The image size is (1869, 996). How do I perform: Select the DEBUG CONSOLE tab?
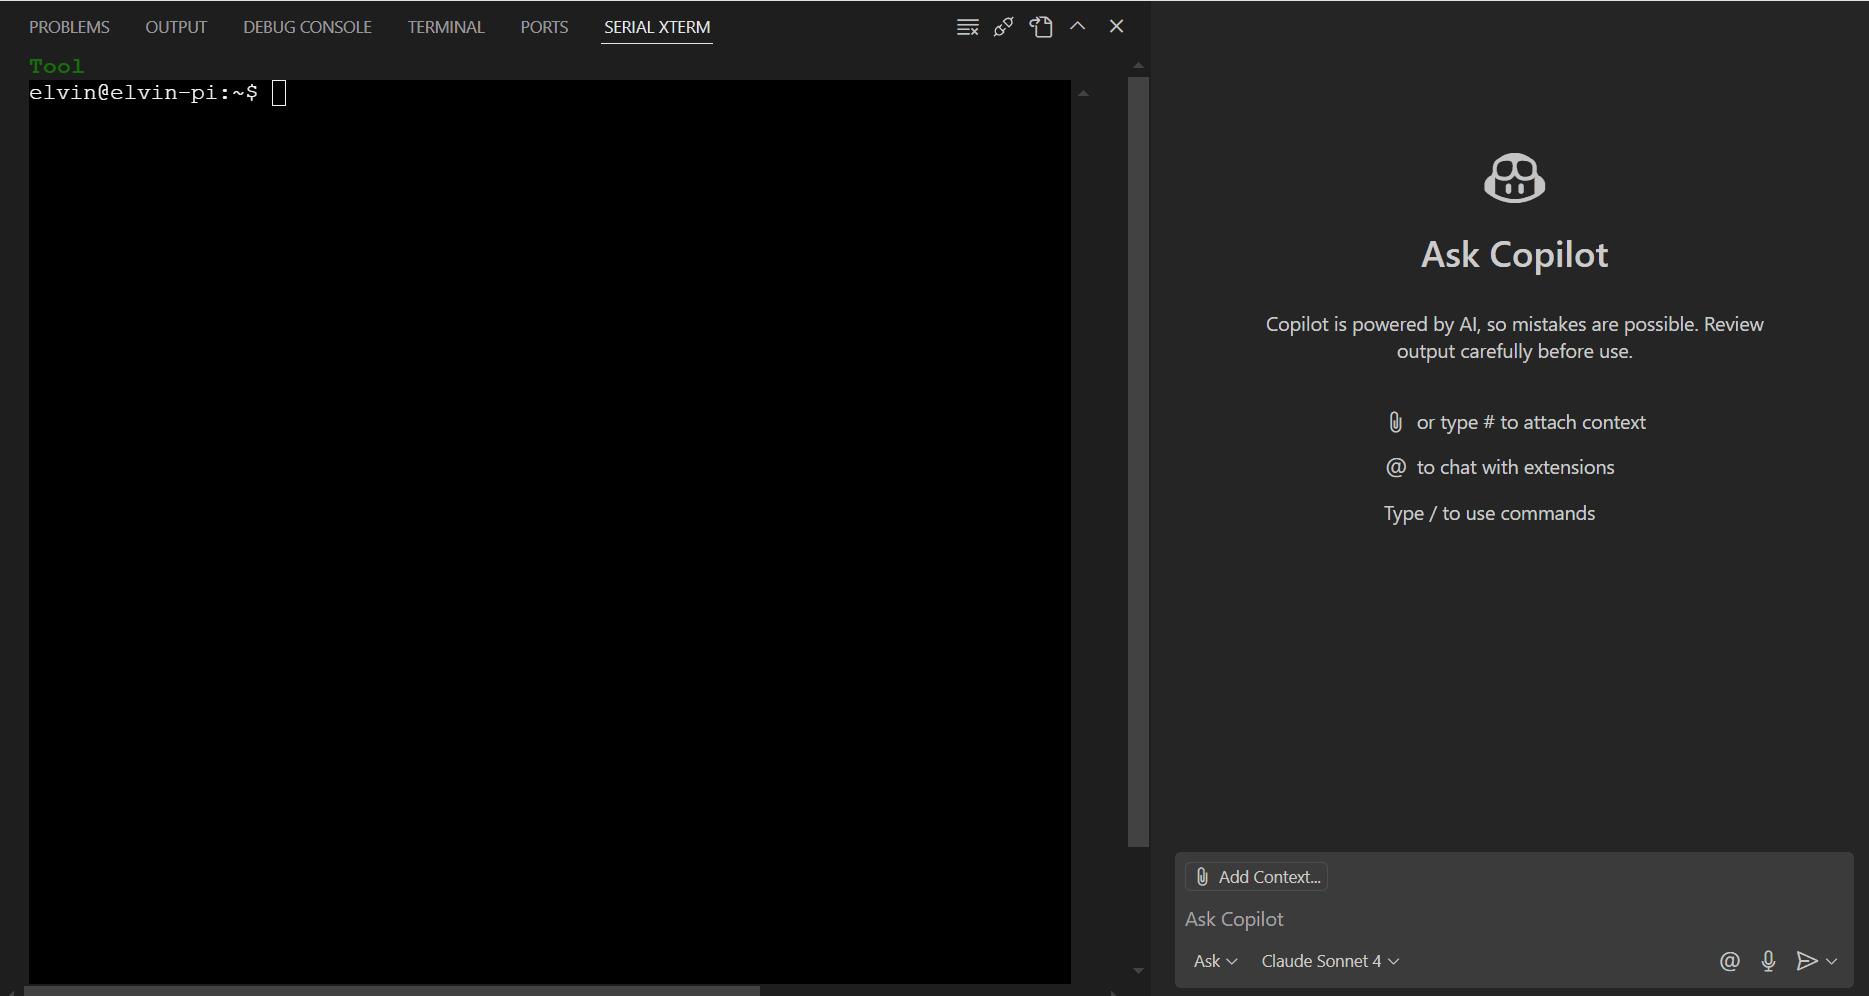pyautogui.click(x=307, y=27)
